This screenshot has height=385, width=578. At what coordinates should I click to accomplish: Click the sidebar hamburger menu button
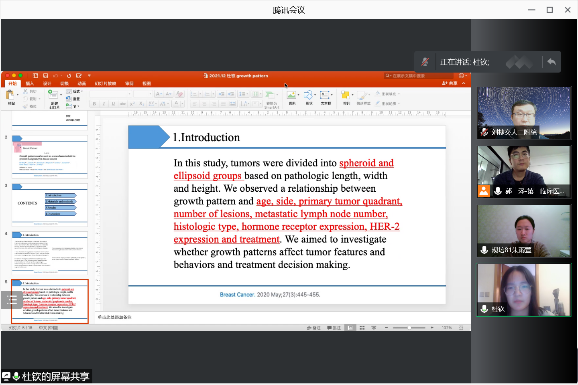point(12,299)
